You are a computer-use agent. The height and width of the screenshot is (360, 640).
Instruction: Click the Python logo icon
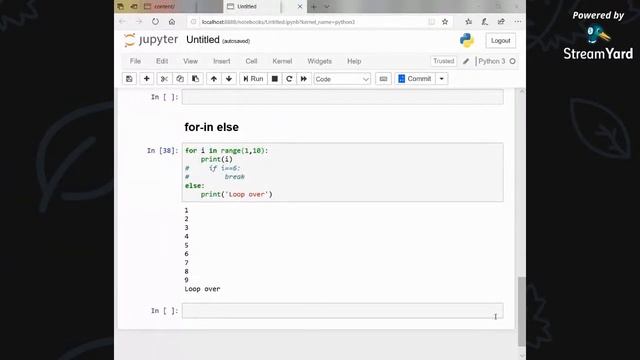click(467, 40)
